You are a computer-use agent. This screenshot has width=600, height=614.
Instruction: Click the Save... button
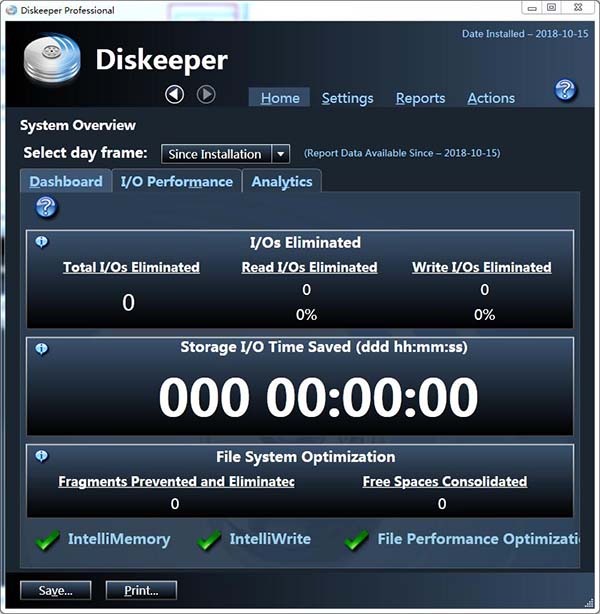(x=56, y=590)
